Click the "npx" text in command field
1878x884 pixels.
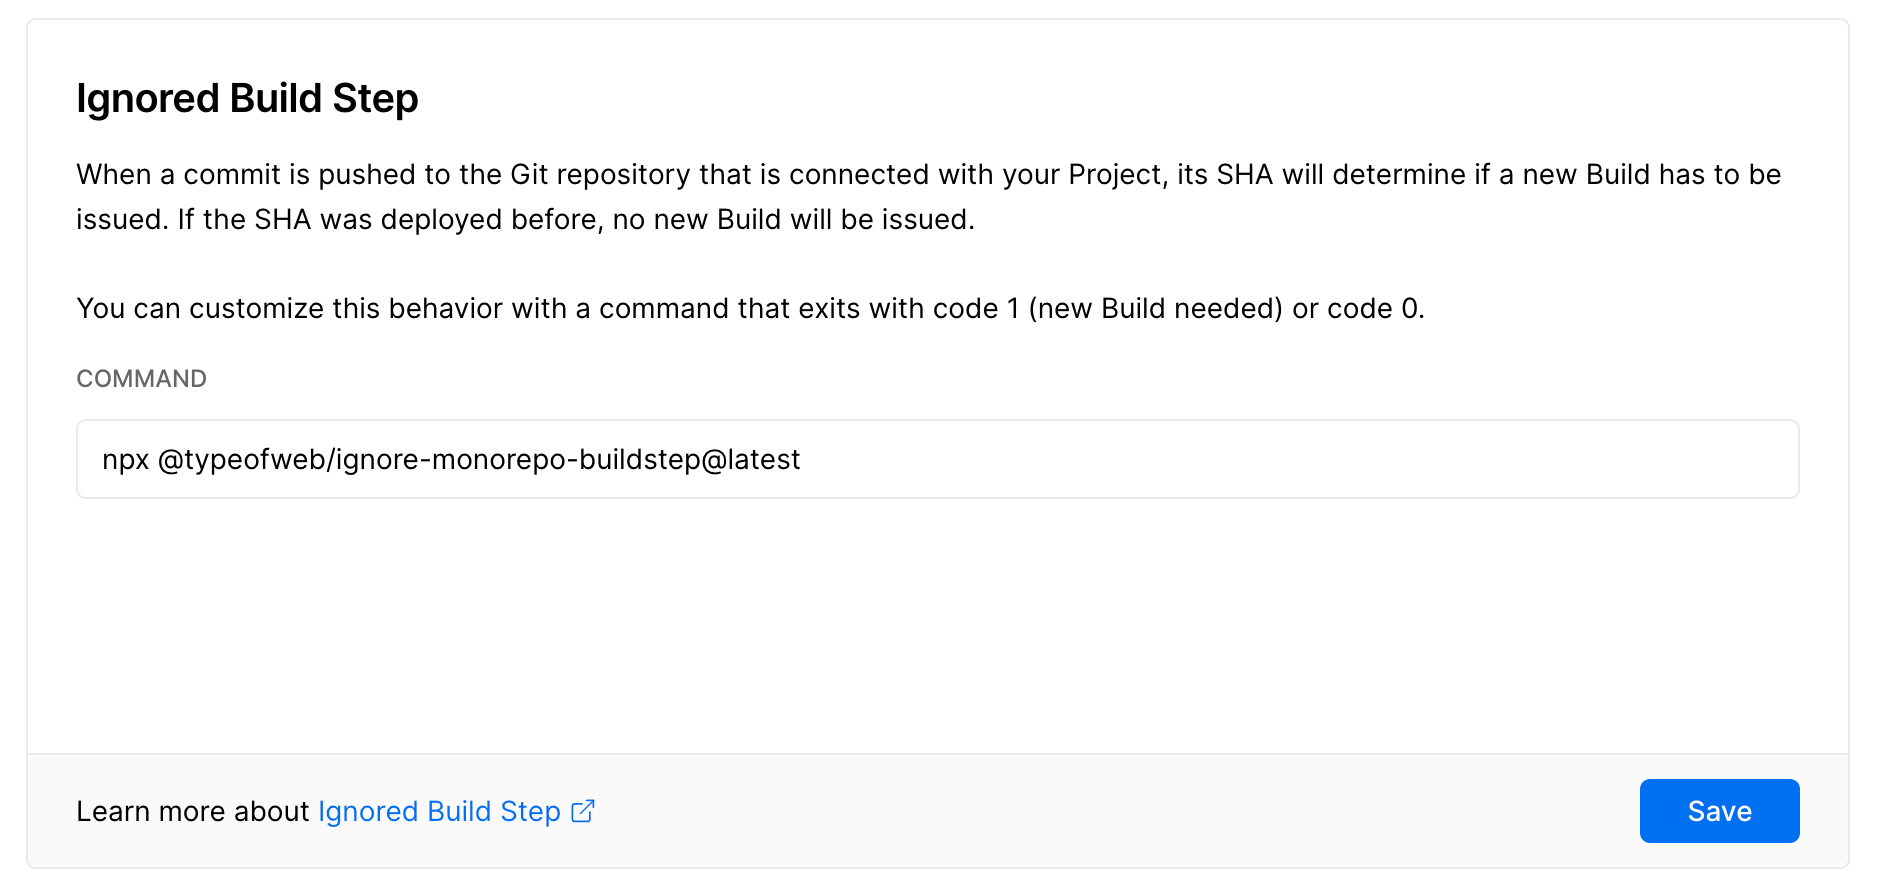(x=126, y=460)
